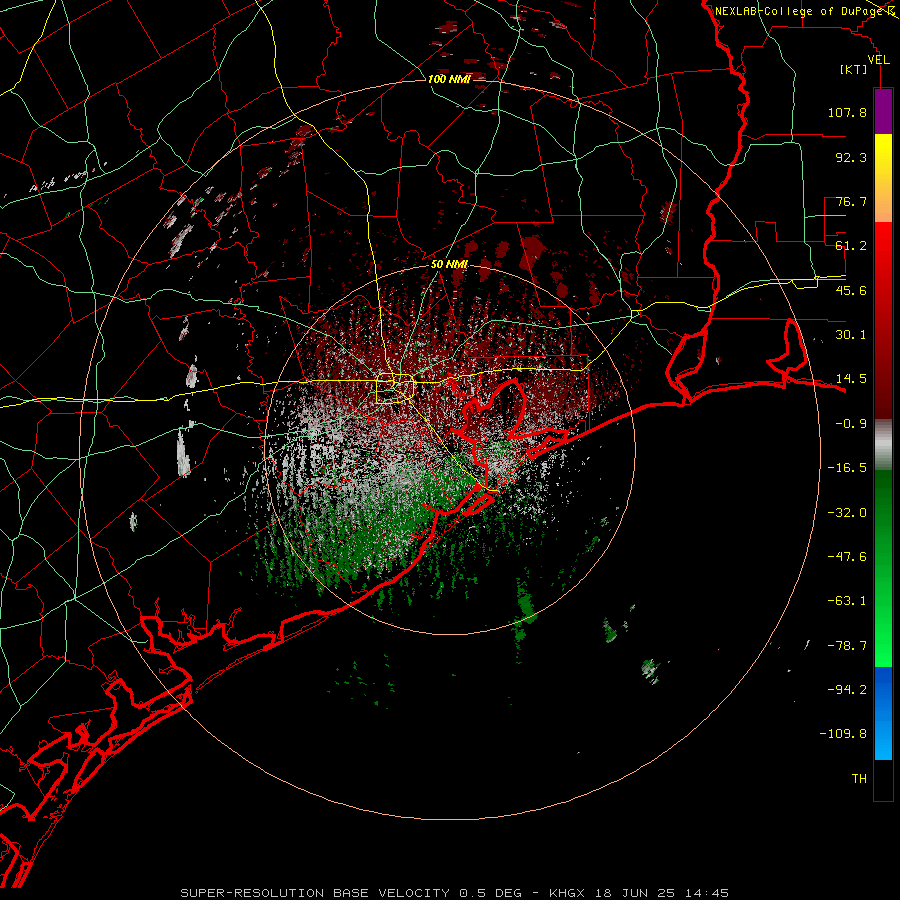The width and height of the screenshot is (900, 900).
Task: Click the 50 NMI range ring label
Action: [x=449, y=264]
